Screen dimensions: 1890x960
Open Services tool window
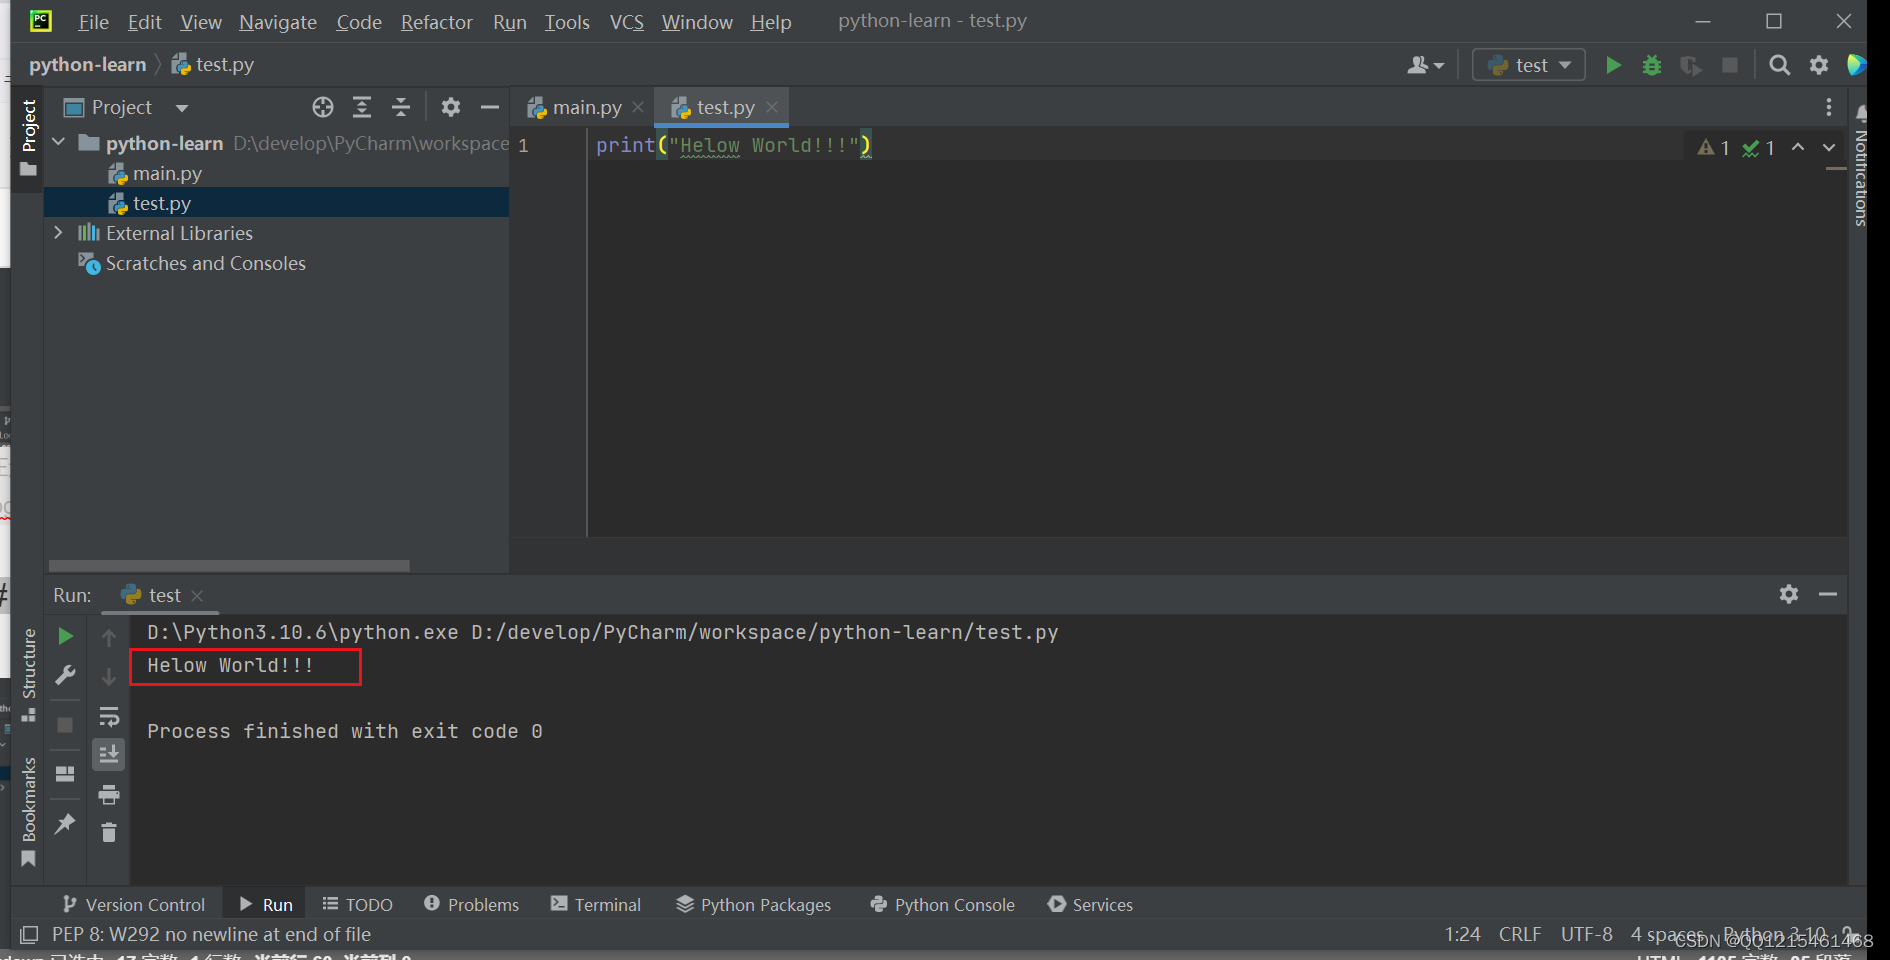pyautogui.click(x=1090, y=904)
